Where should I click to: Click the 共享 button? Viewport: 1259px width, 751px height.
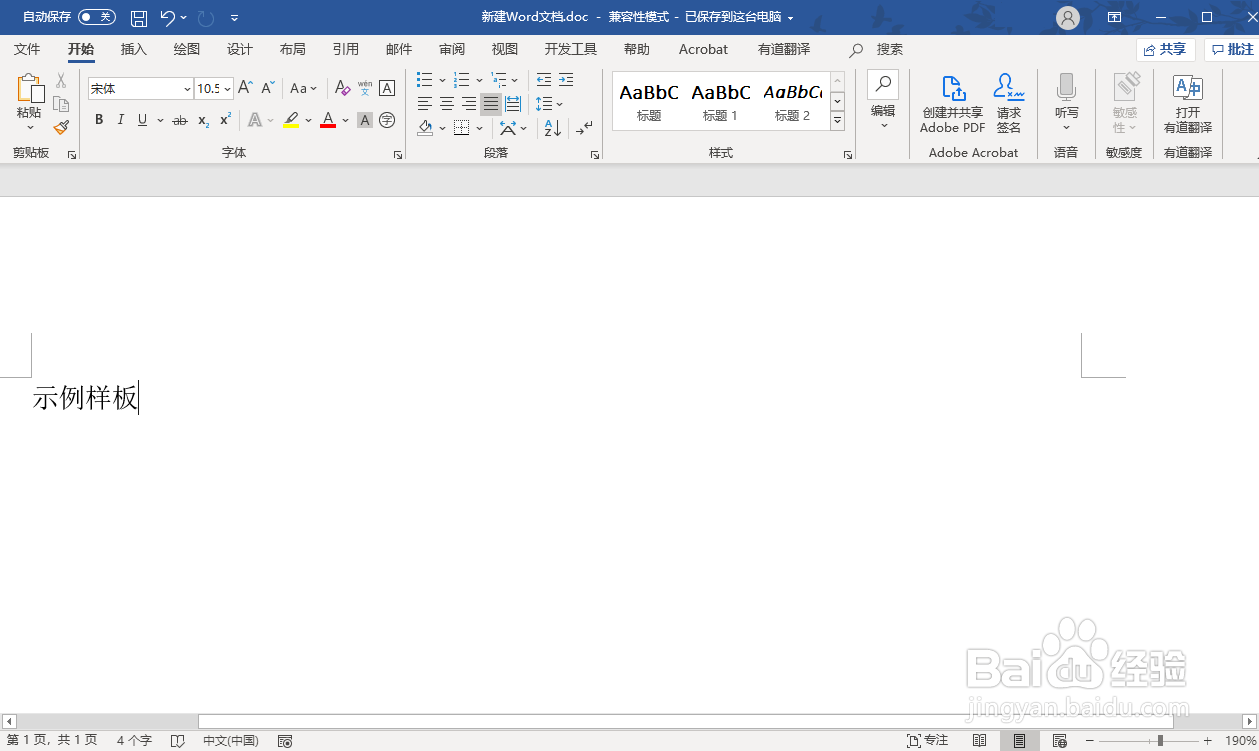tap(1165, 48)
